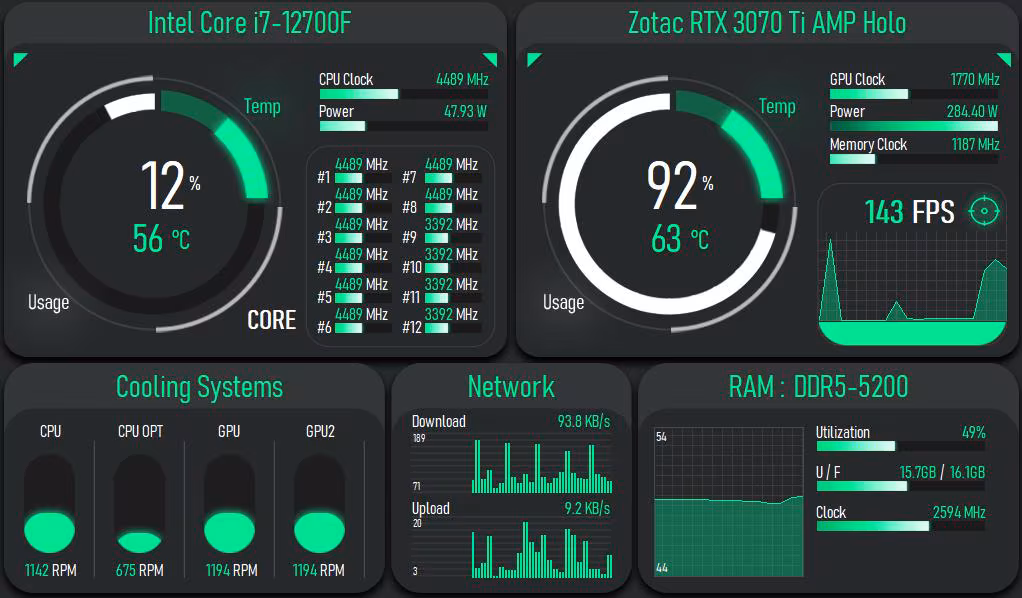Click the 284.40 W GPU power value
The height and width of the screenshot is (598, 1022).
coord(972,112)
